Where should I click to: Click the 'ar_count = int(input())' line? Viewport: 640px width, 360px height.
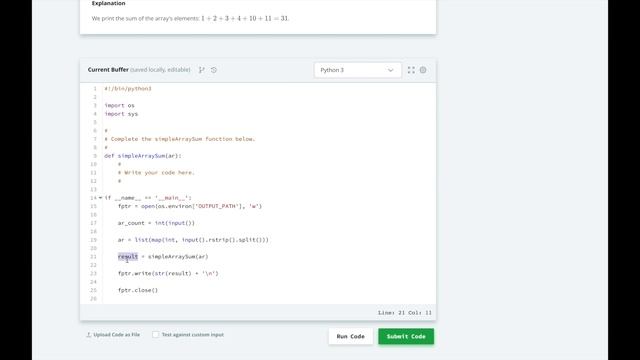pyautogui.click(x=156, y=223)
